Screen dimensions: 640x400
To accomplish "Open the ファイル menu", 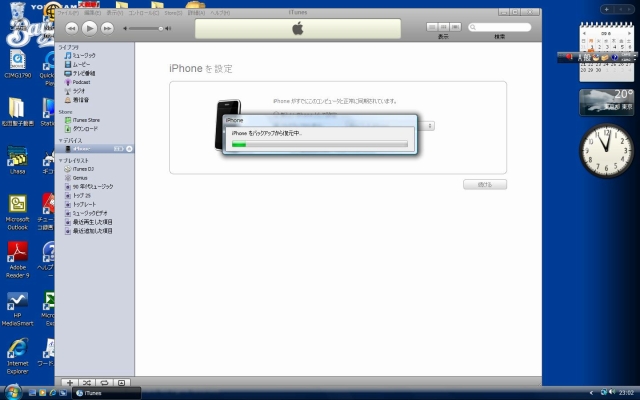I will pos(67,13).
